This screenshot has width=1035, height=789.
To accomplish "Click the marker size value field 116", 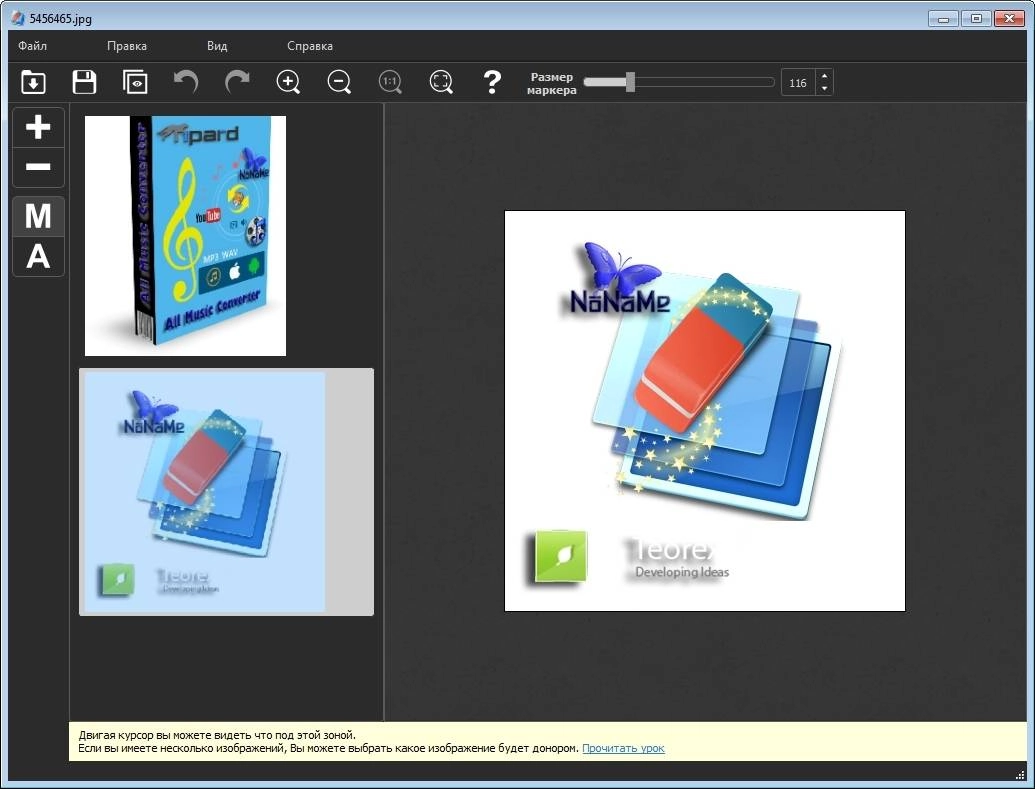I will (x=798, y=83).
